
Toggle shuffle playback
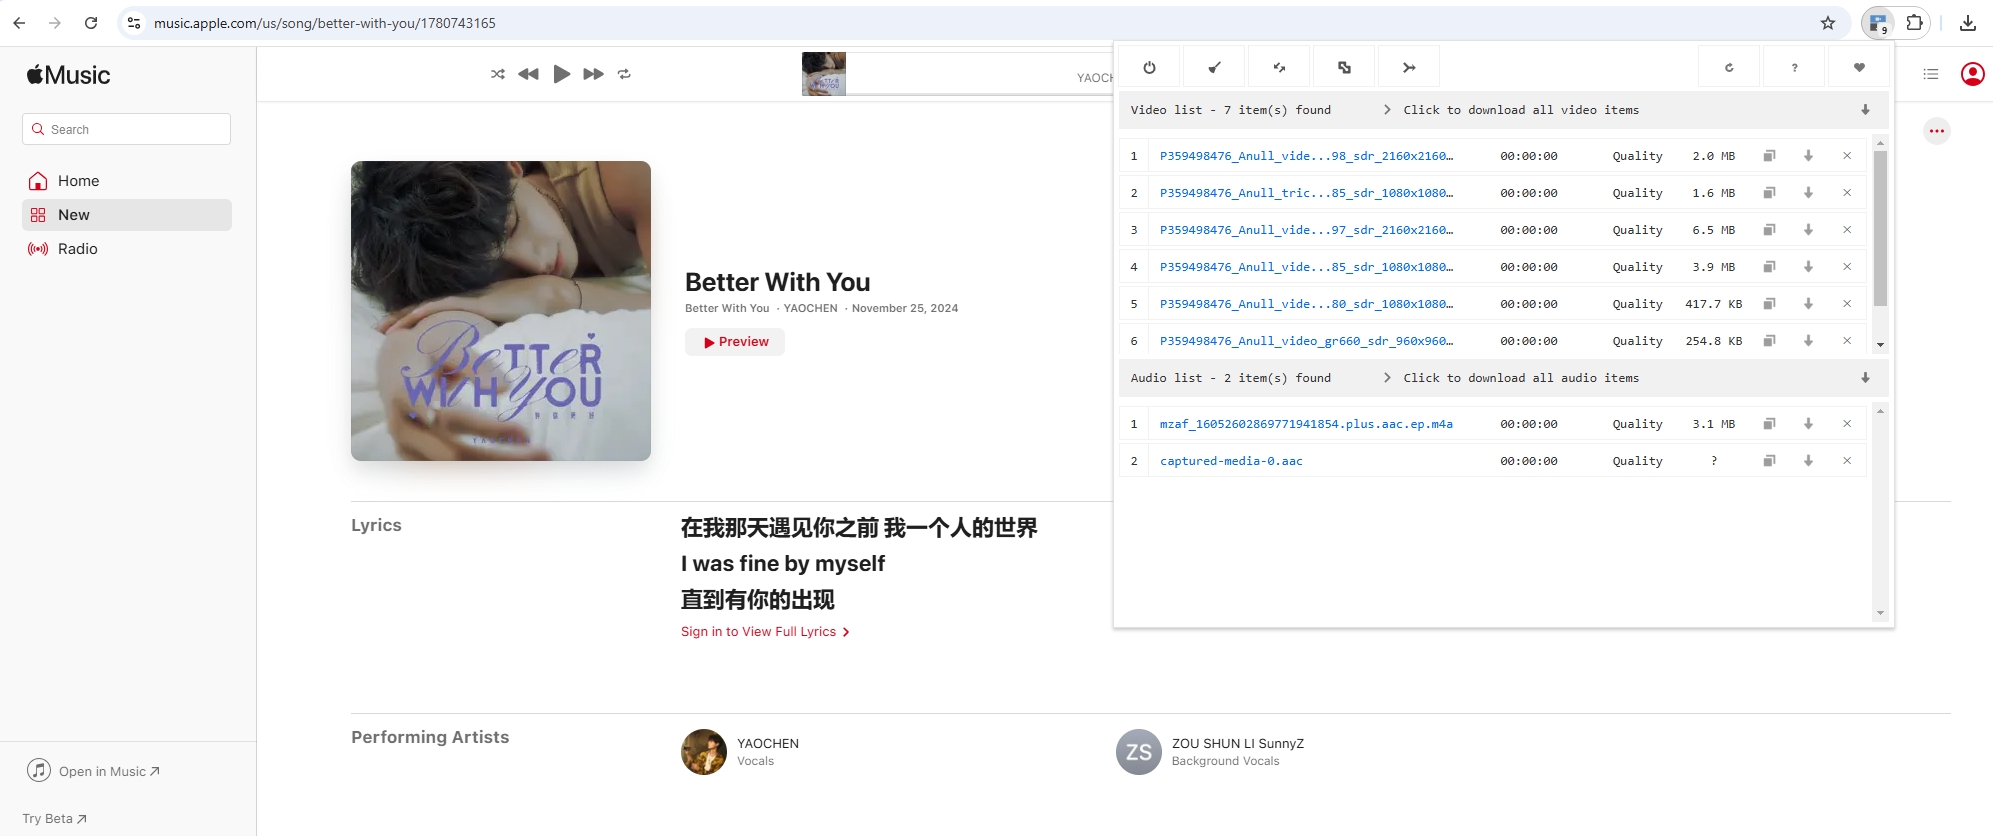[498, 74]
